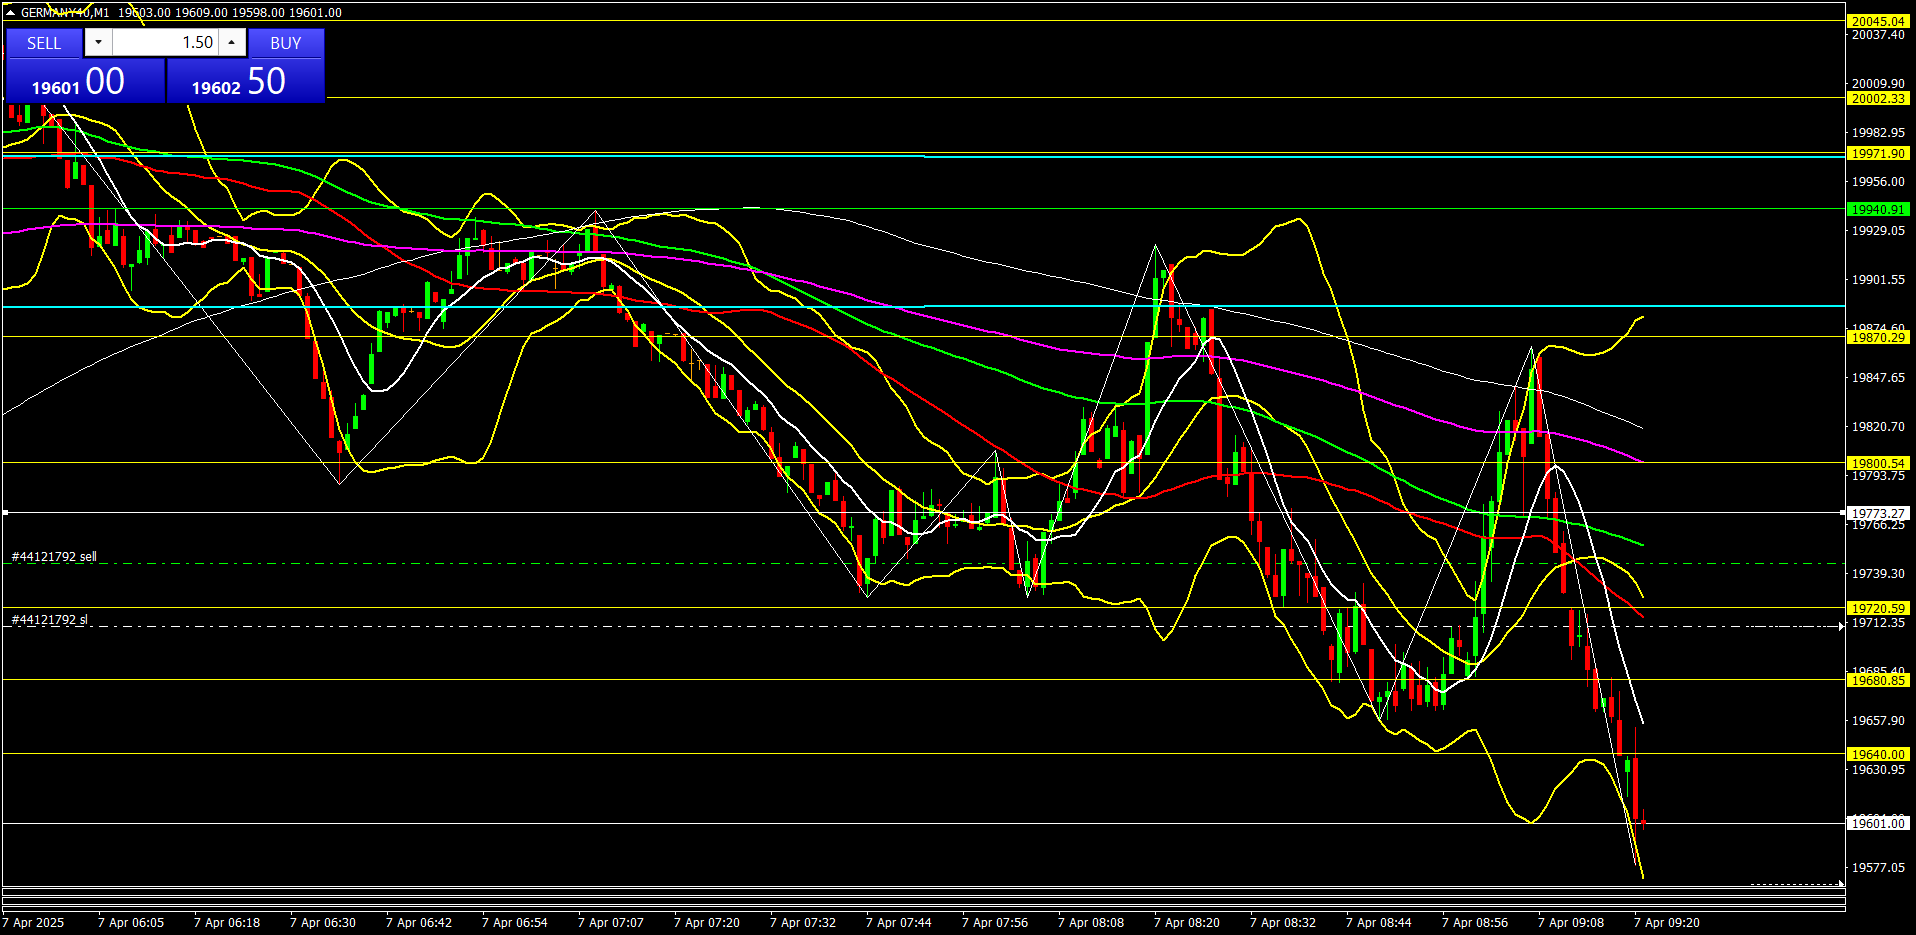The height and width of the screenshot is (935, 1916).
Task: Click the 7 Apr 08:20 time label
Action: (x=1186, y=923)
